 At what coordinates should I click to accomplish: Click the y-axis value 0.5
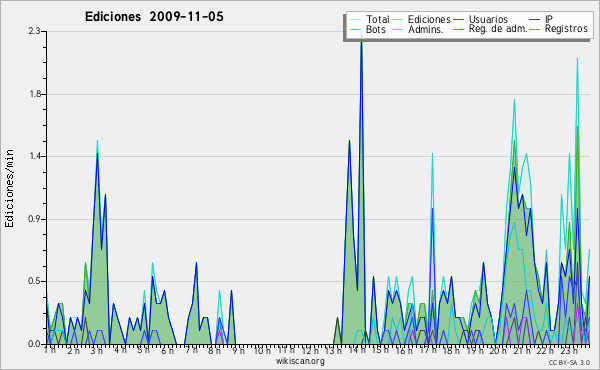point(34,281)
